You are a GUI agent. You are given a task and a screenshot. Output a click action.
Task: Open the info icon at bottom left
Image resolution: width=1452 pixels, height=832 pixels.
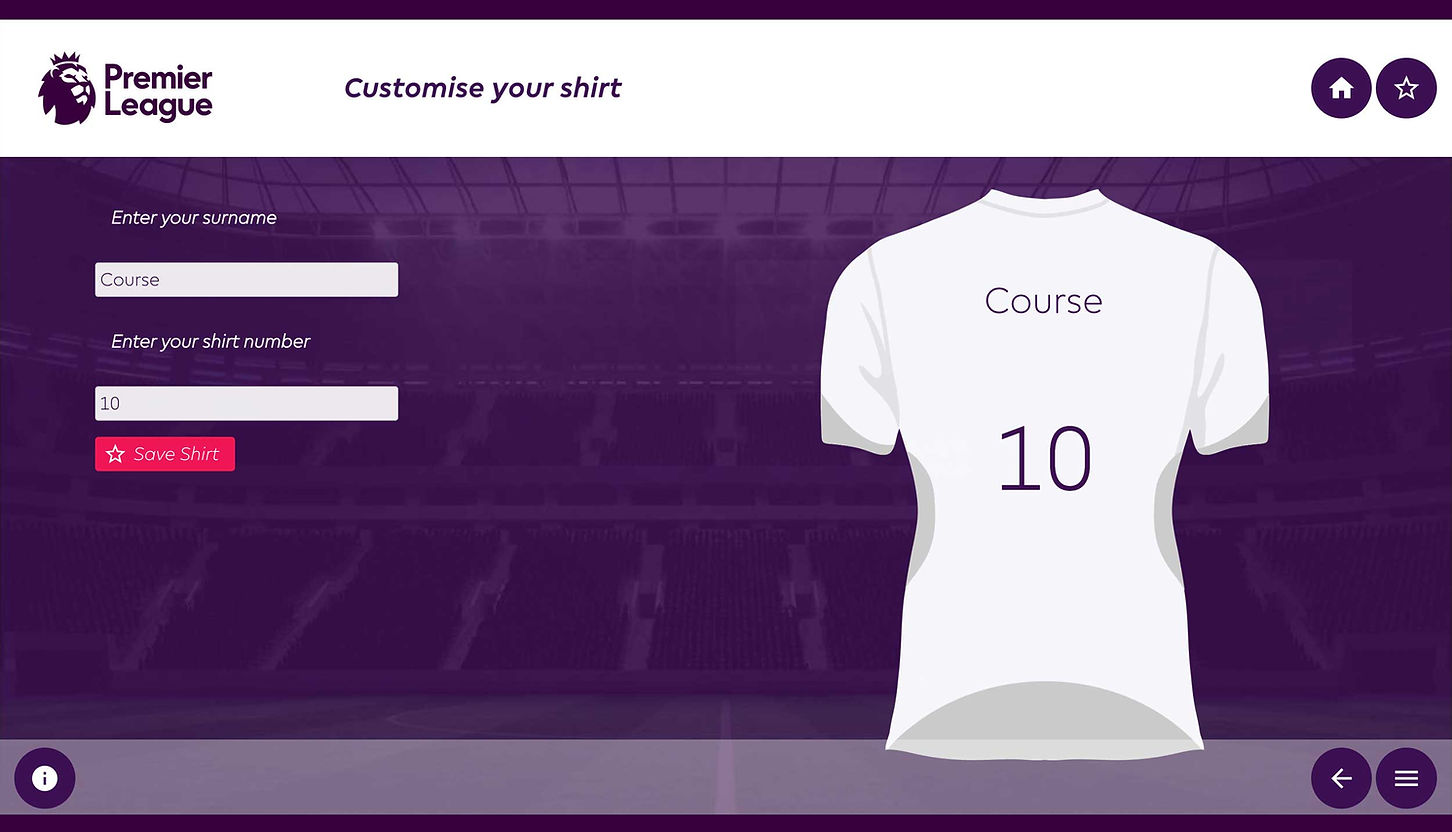[44, 778]
